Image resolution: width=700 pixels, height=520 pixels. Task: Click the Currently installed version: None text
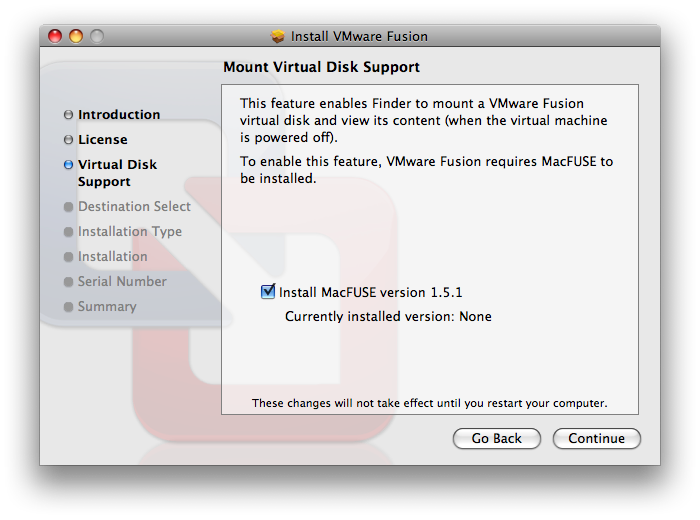[388, 317]
